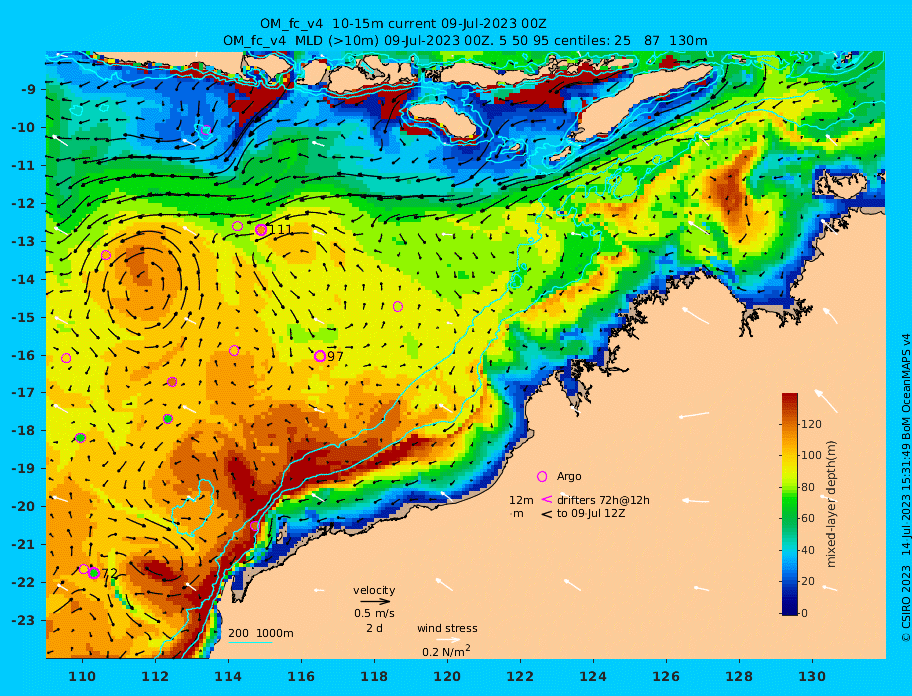The image size is (912, 696).
Task: Click the 'mixed-layer depth(m)' colorbar label
Action: [831, 503]
